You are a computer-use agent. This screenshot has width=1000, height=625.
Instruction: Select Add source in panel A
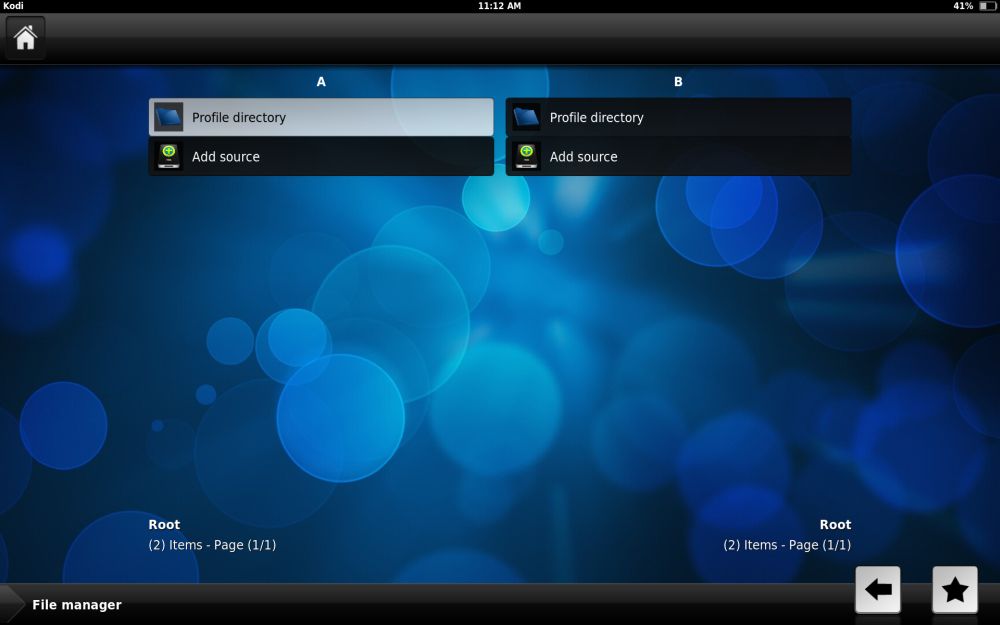321,156
